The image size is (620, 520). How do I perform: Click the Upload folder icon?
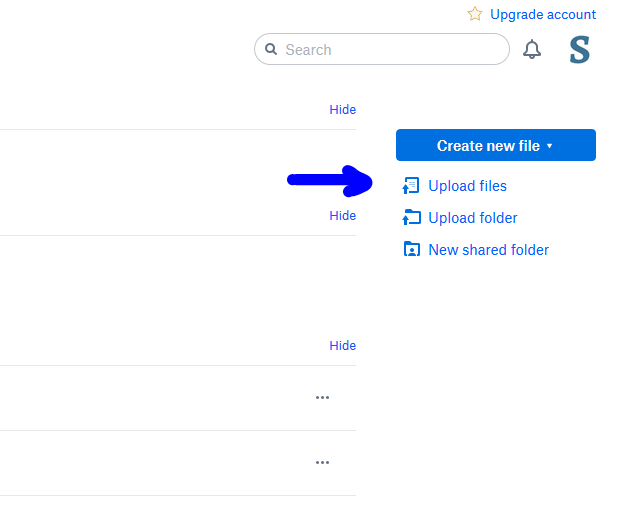tap(411, 217)
